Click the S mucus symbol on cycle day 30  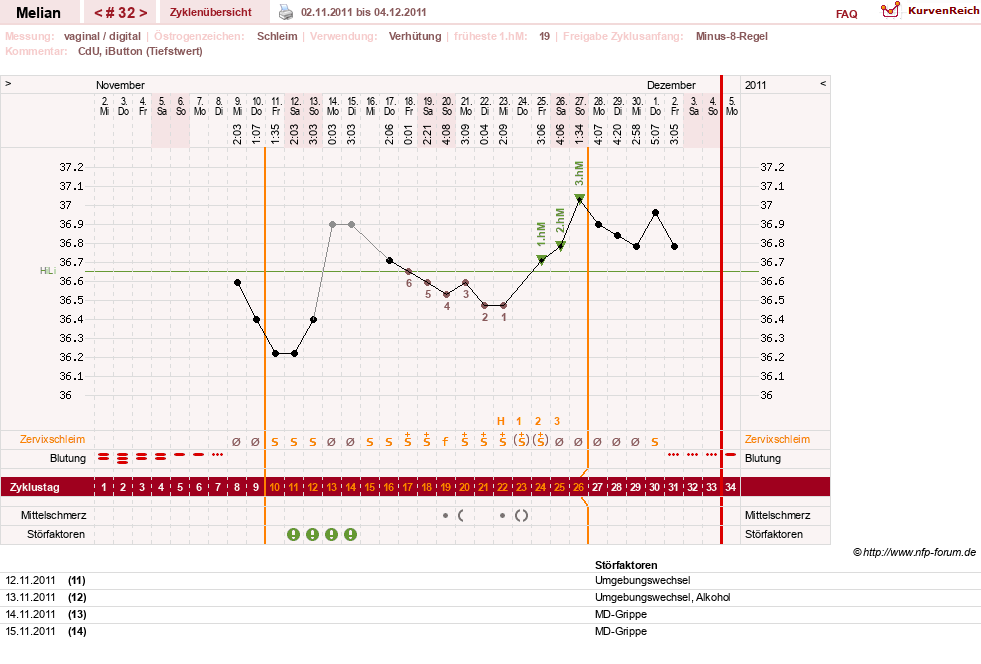click(654, 442)
